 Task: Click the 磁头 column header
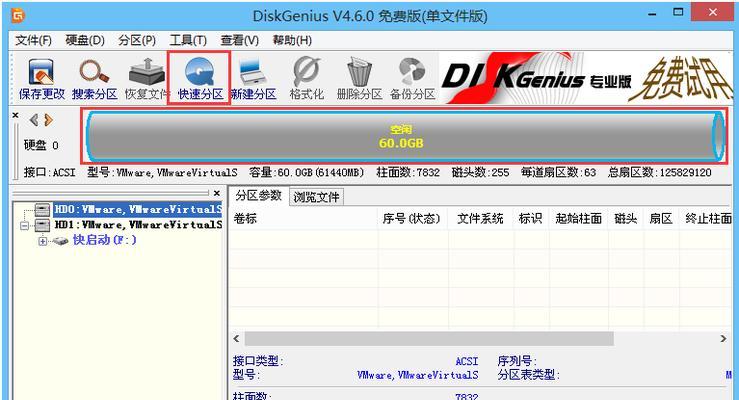(x=625, y=219)
